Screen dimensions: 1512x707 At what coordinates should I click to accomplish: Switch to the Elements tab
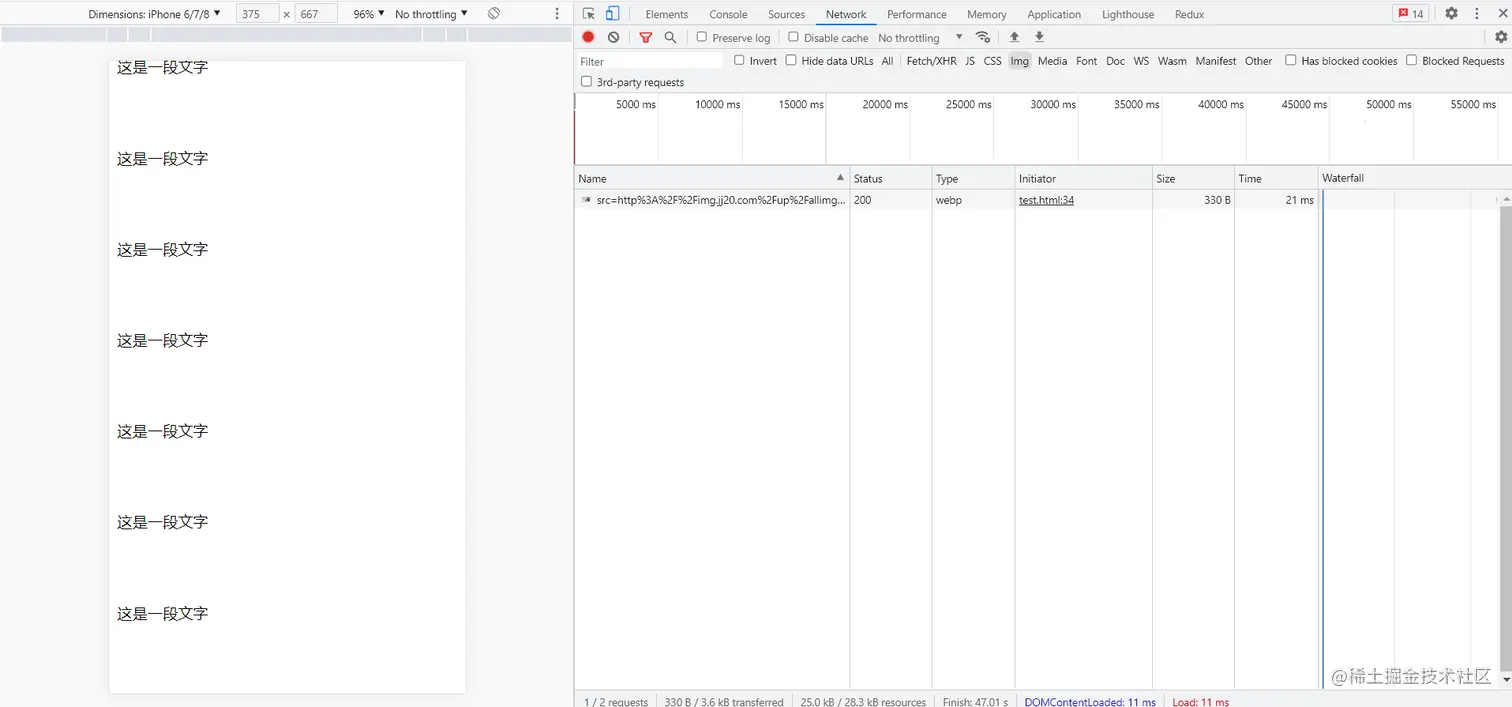[x=667, y=14]
